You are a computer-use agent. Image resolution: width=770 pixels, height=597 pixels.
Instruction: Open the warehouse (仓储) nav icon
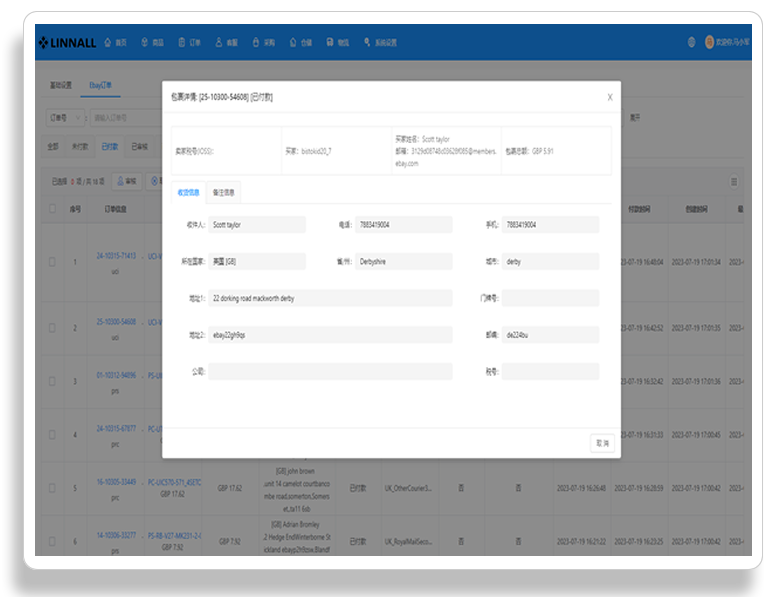click(x=293, y=43)
